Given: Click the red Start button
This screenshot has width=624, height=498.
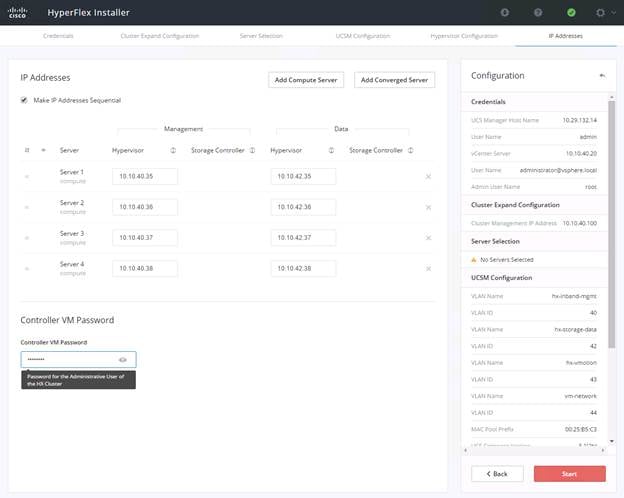Looking at the screenshot, I should [x=569, y=474].
